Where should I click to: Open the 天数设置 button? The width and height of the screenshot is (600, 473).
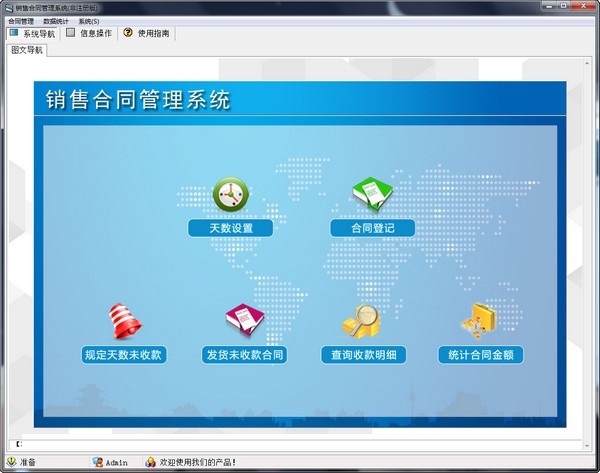pos(231,228)
